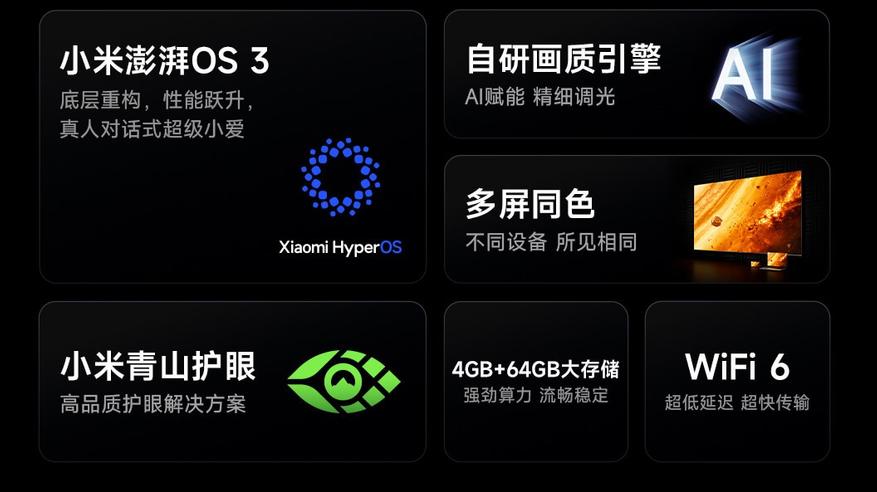Click the orange TV screen image
Screen dimensions: 877x492
747,212
